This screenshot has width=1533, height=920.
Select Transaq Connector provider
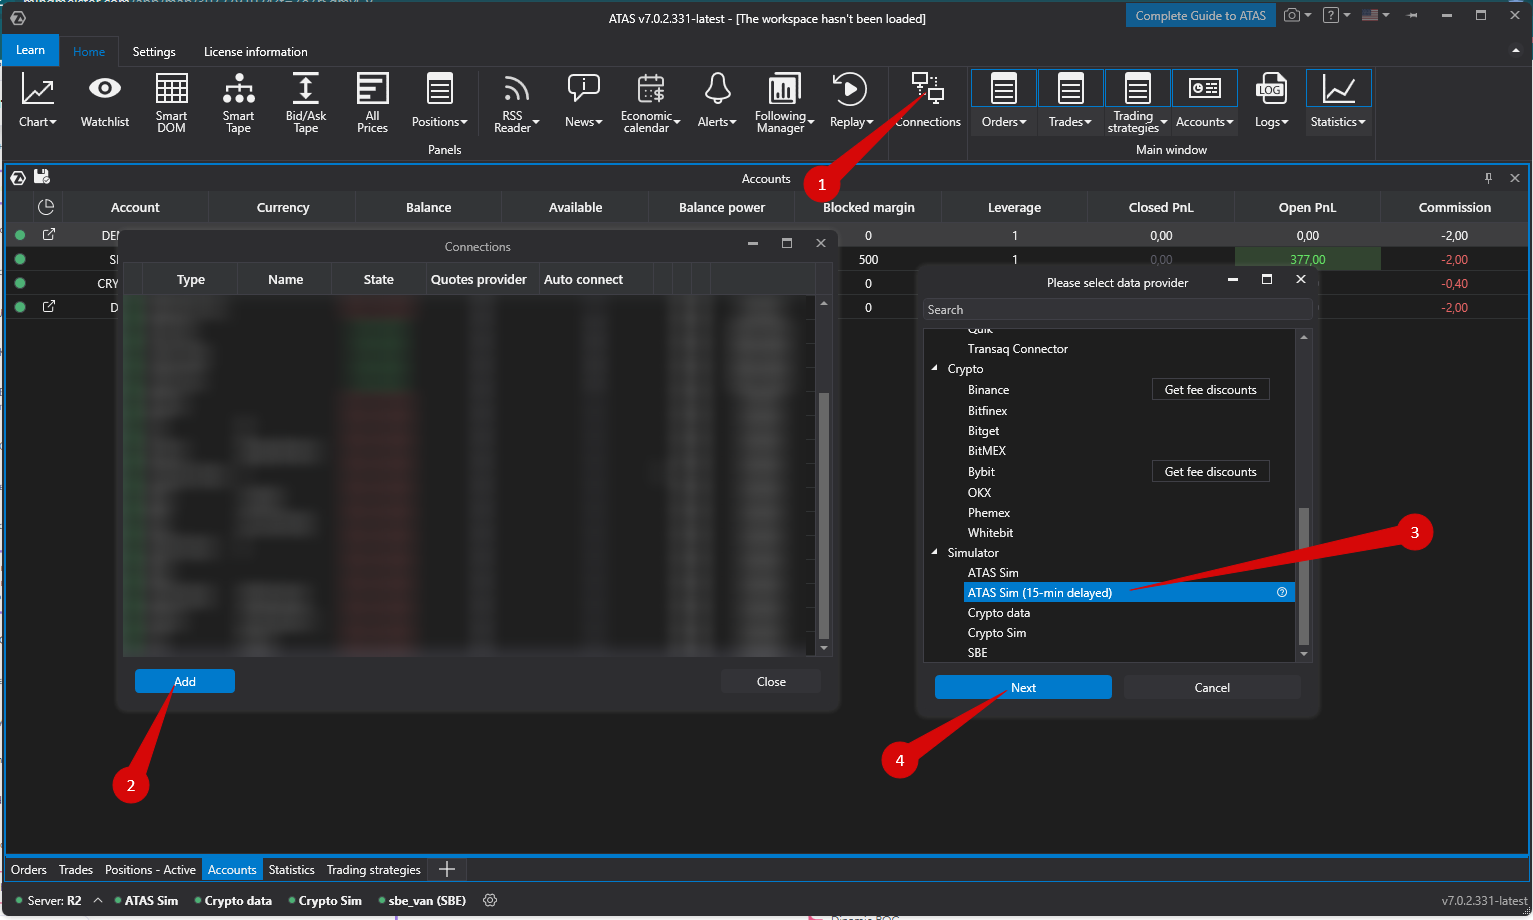pyautogui.click(x=1017, y=349)
